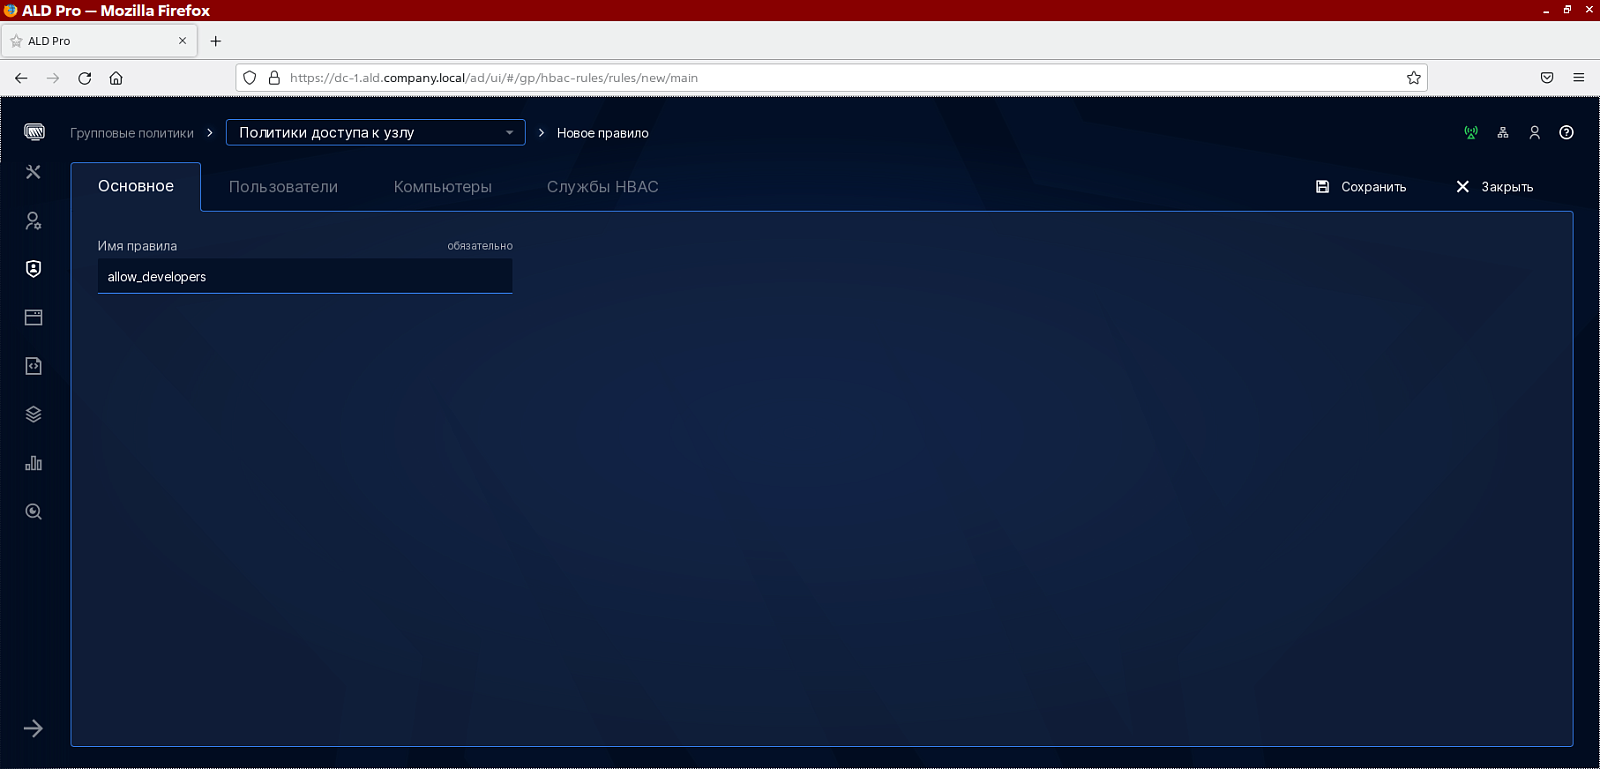Open the bar chart monitoring sidebar icon

[33, 463]
